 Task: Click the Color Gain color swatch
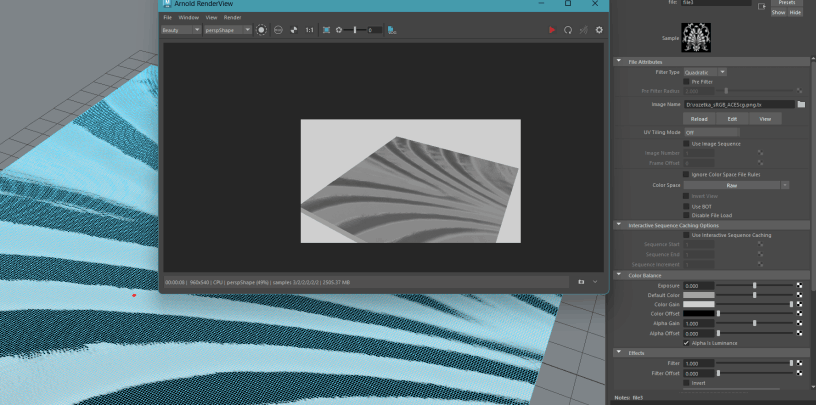click(x=698, y=304)
